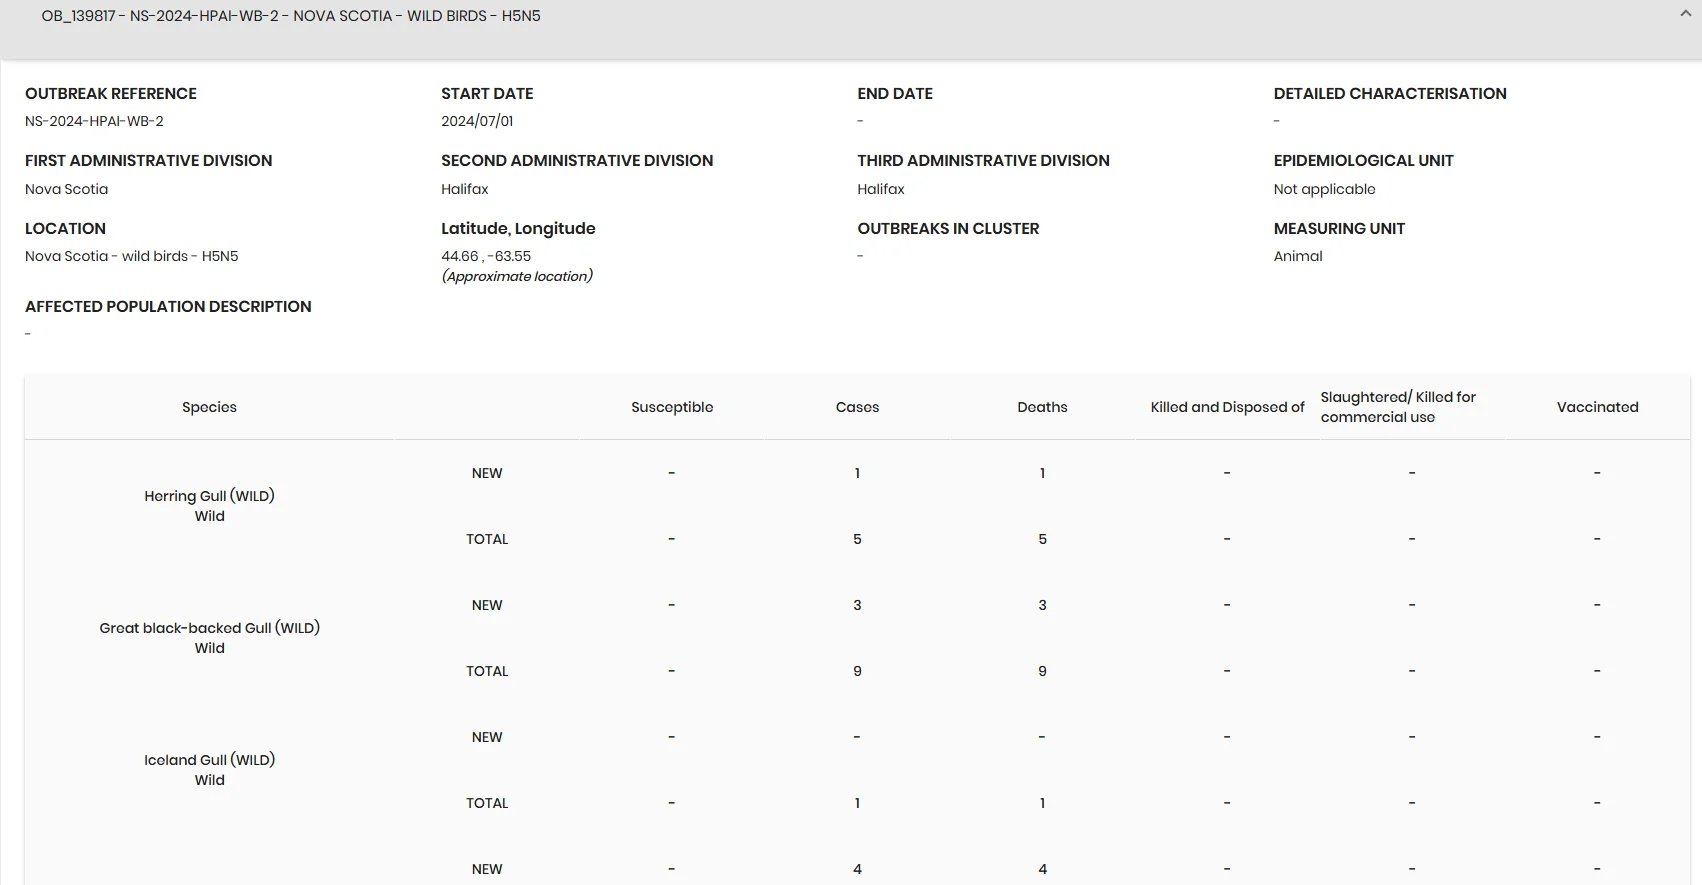Select Slaughtered/Killed for commercial use header
Image resolution: width=1702 pixels, height=885 pixels.
(x=1398, y=407)
